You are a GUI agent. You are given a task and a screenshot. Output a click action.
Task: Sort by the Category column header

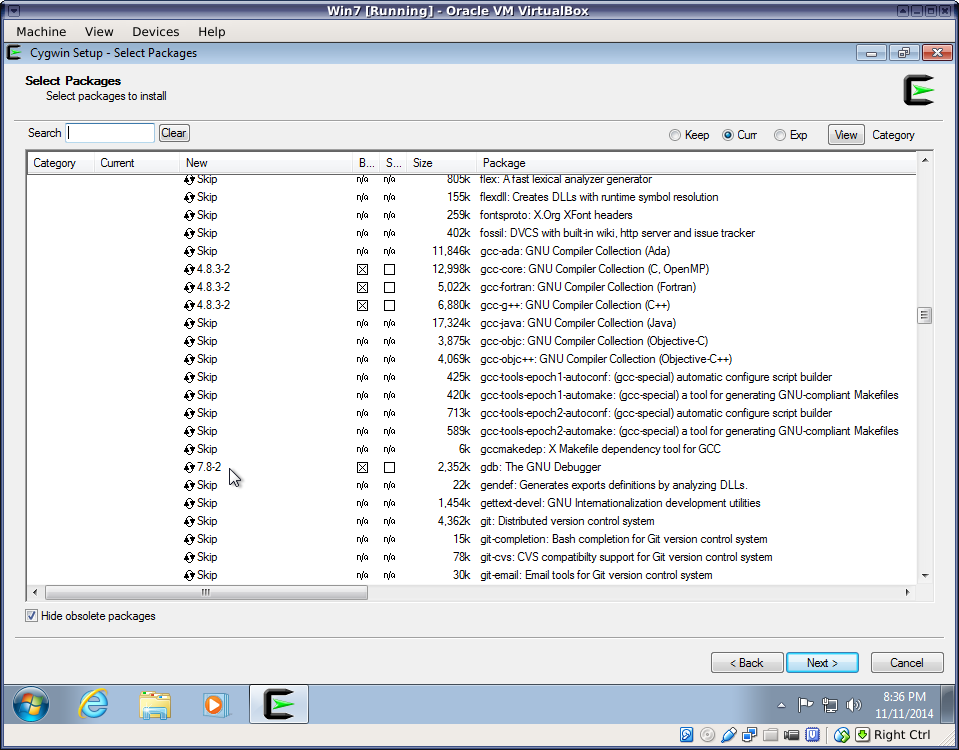pyautogui.click(x=60, y=163)
